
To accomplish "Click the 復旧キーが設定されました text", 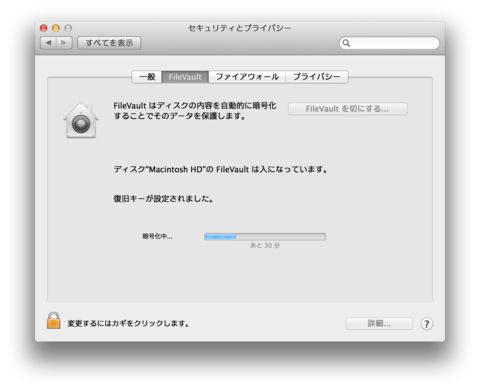I will pyautogui.click(x=163, y=199).
